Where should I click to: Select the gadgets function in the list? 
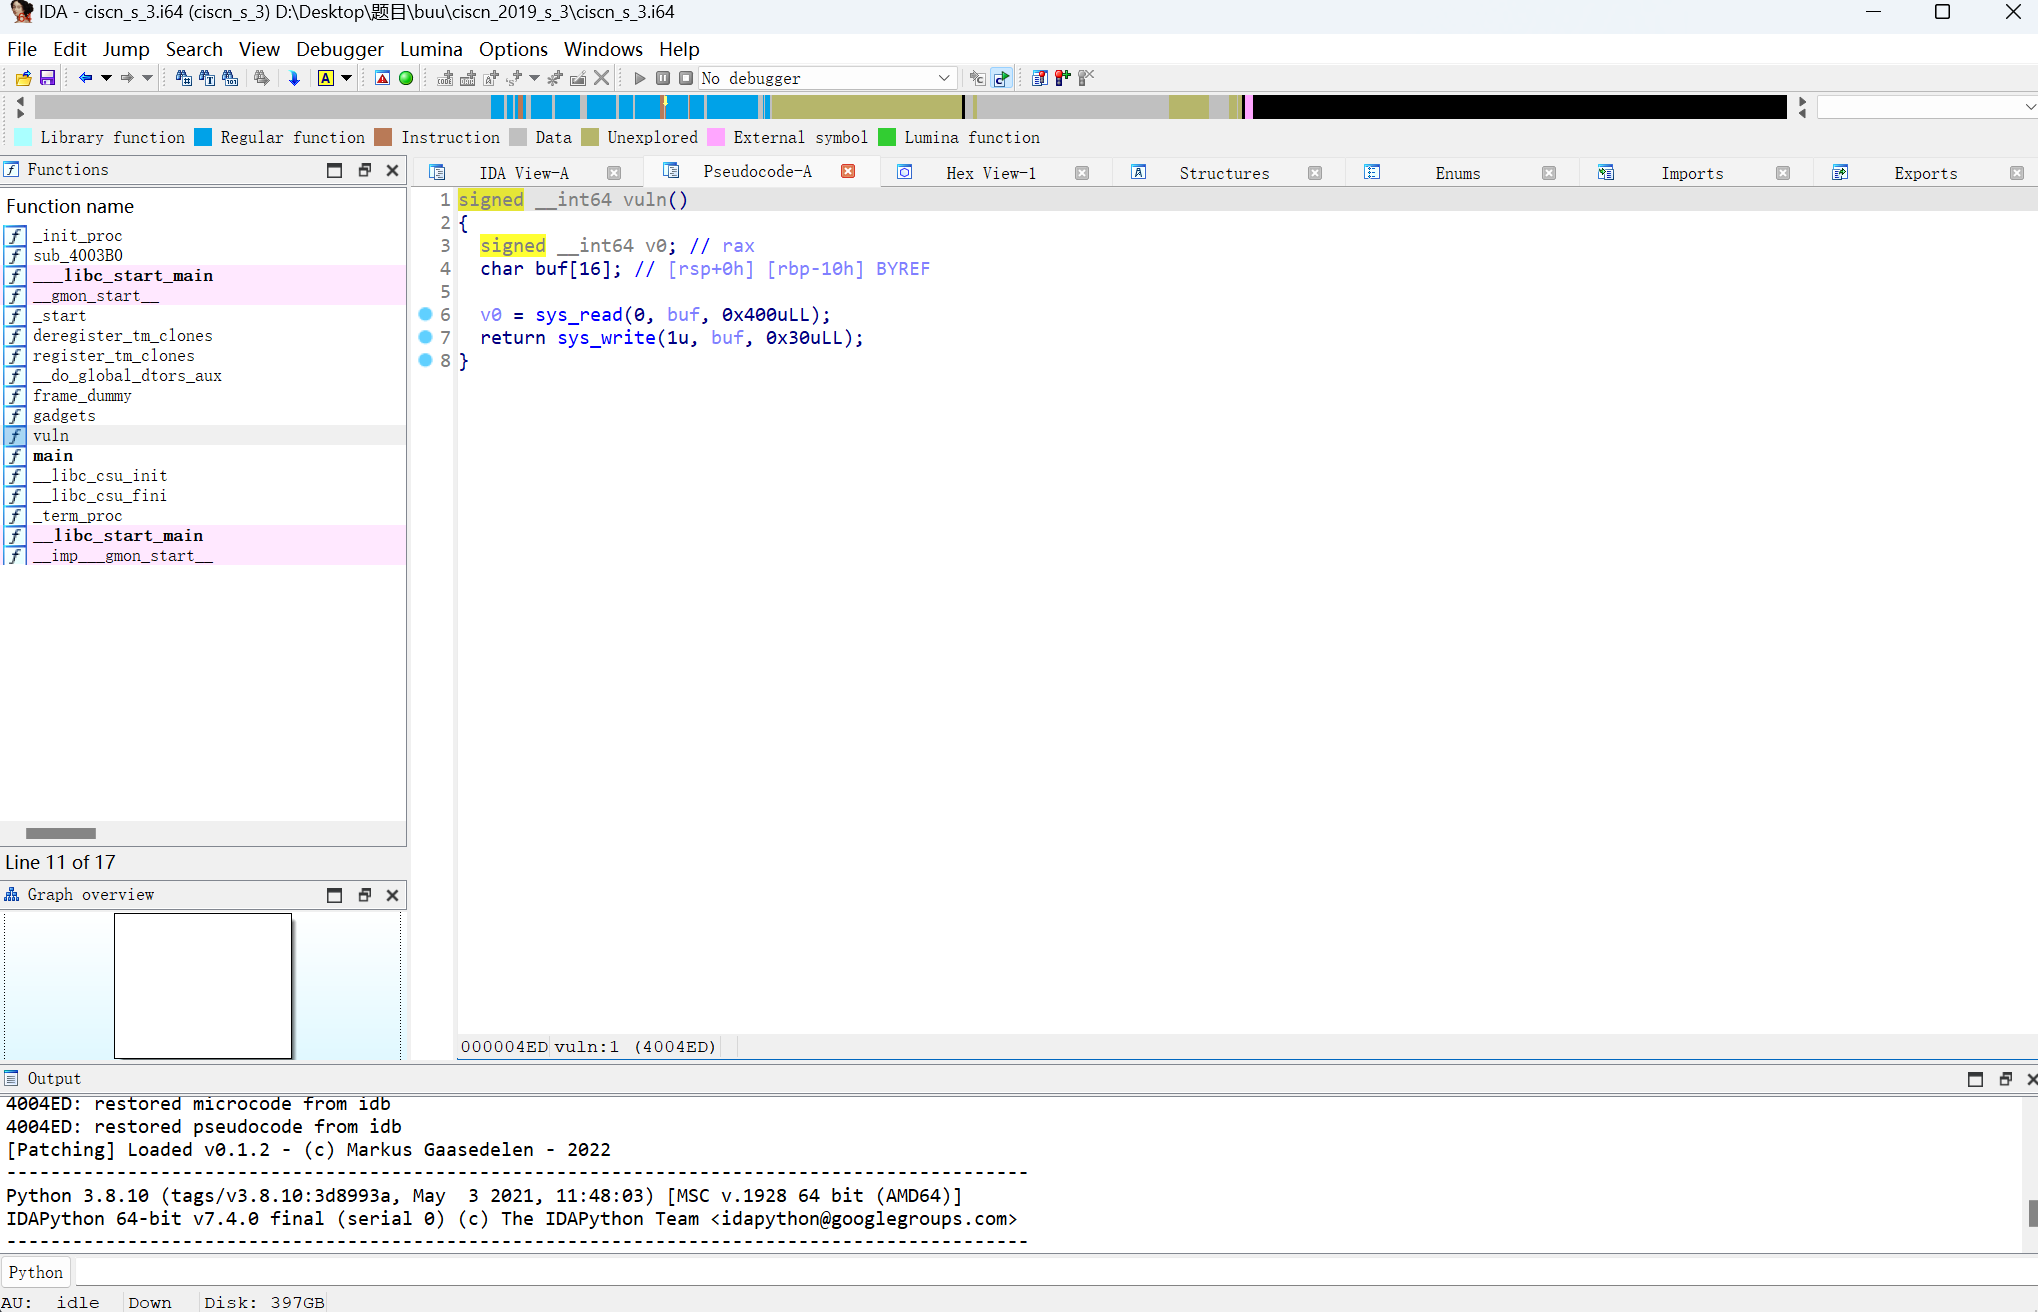(203, 416)
